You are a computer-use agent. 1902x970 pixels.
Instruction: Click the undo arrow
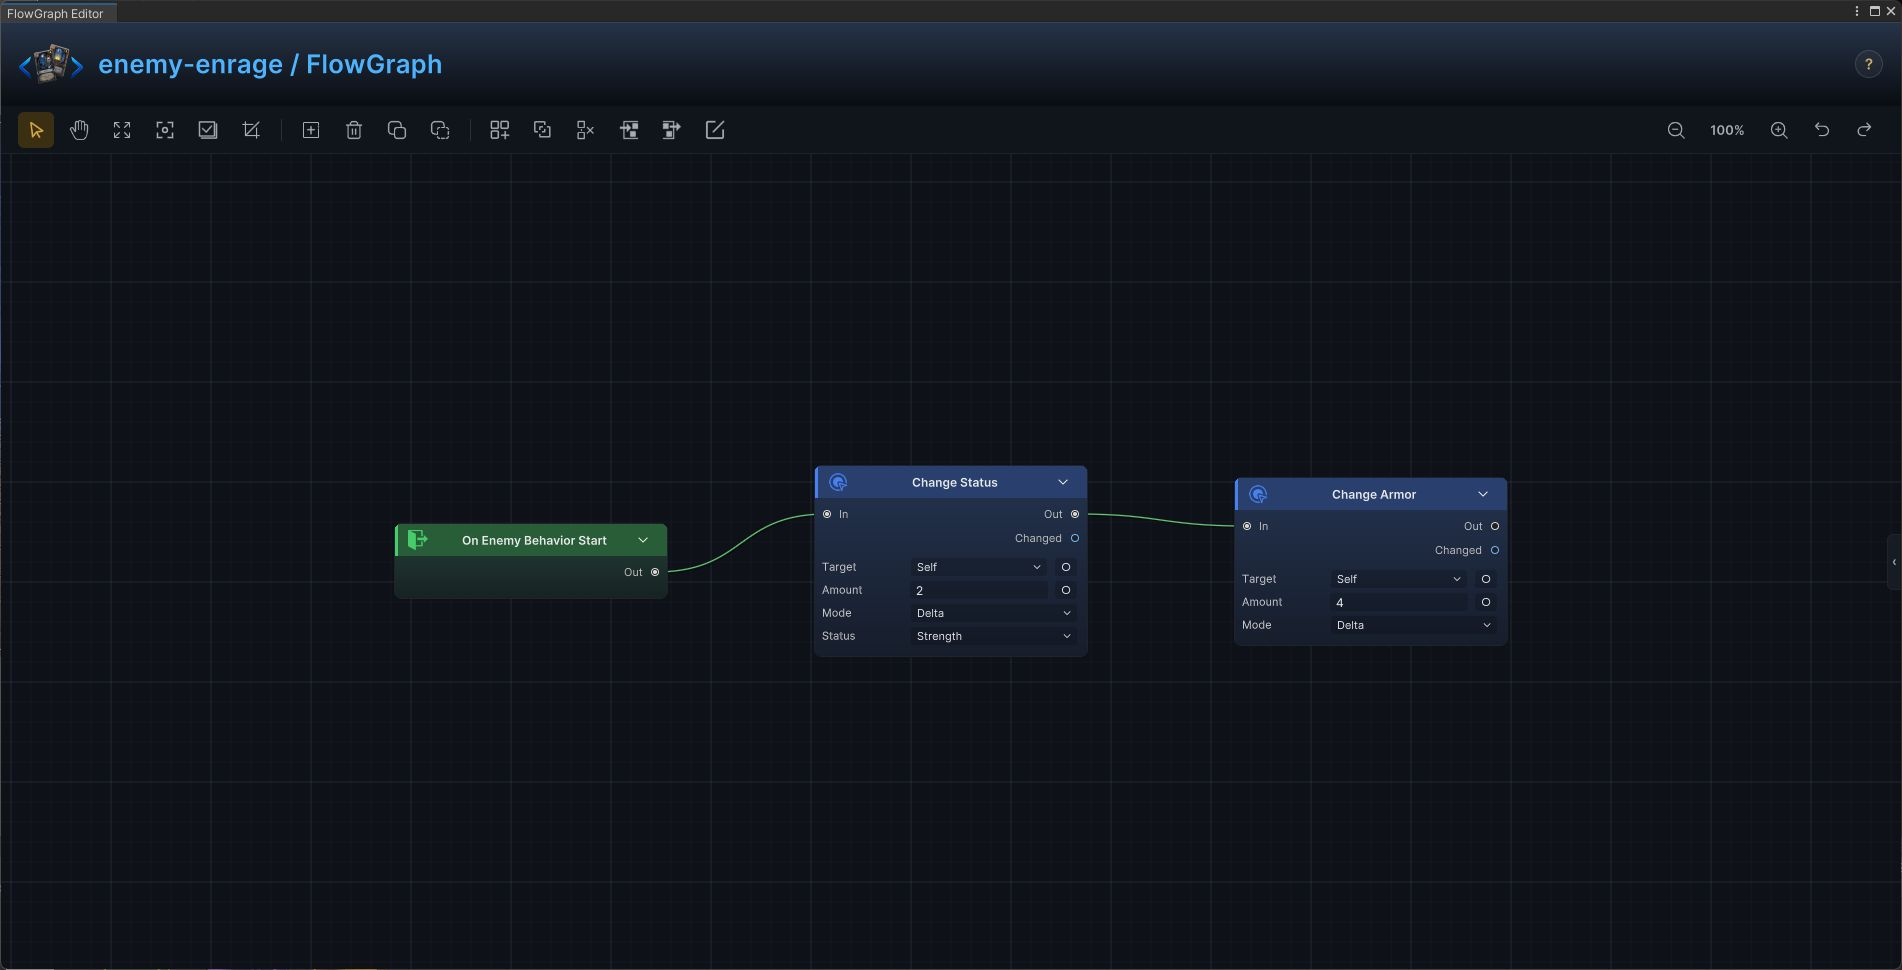pos(1822,130)
